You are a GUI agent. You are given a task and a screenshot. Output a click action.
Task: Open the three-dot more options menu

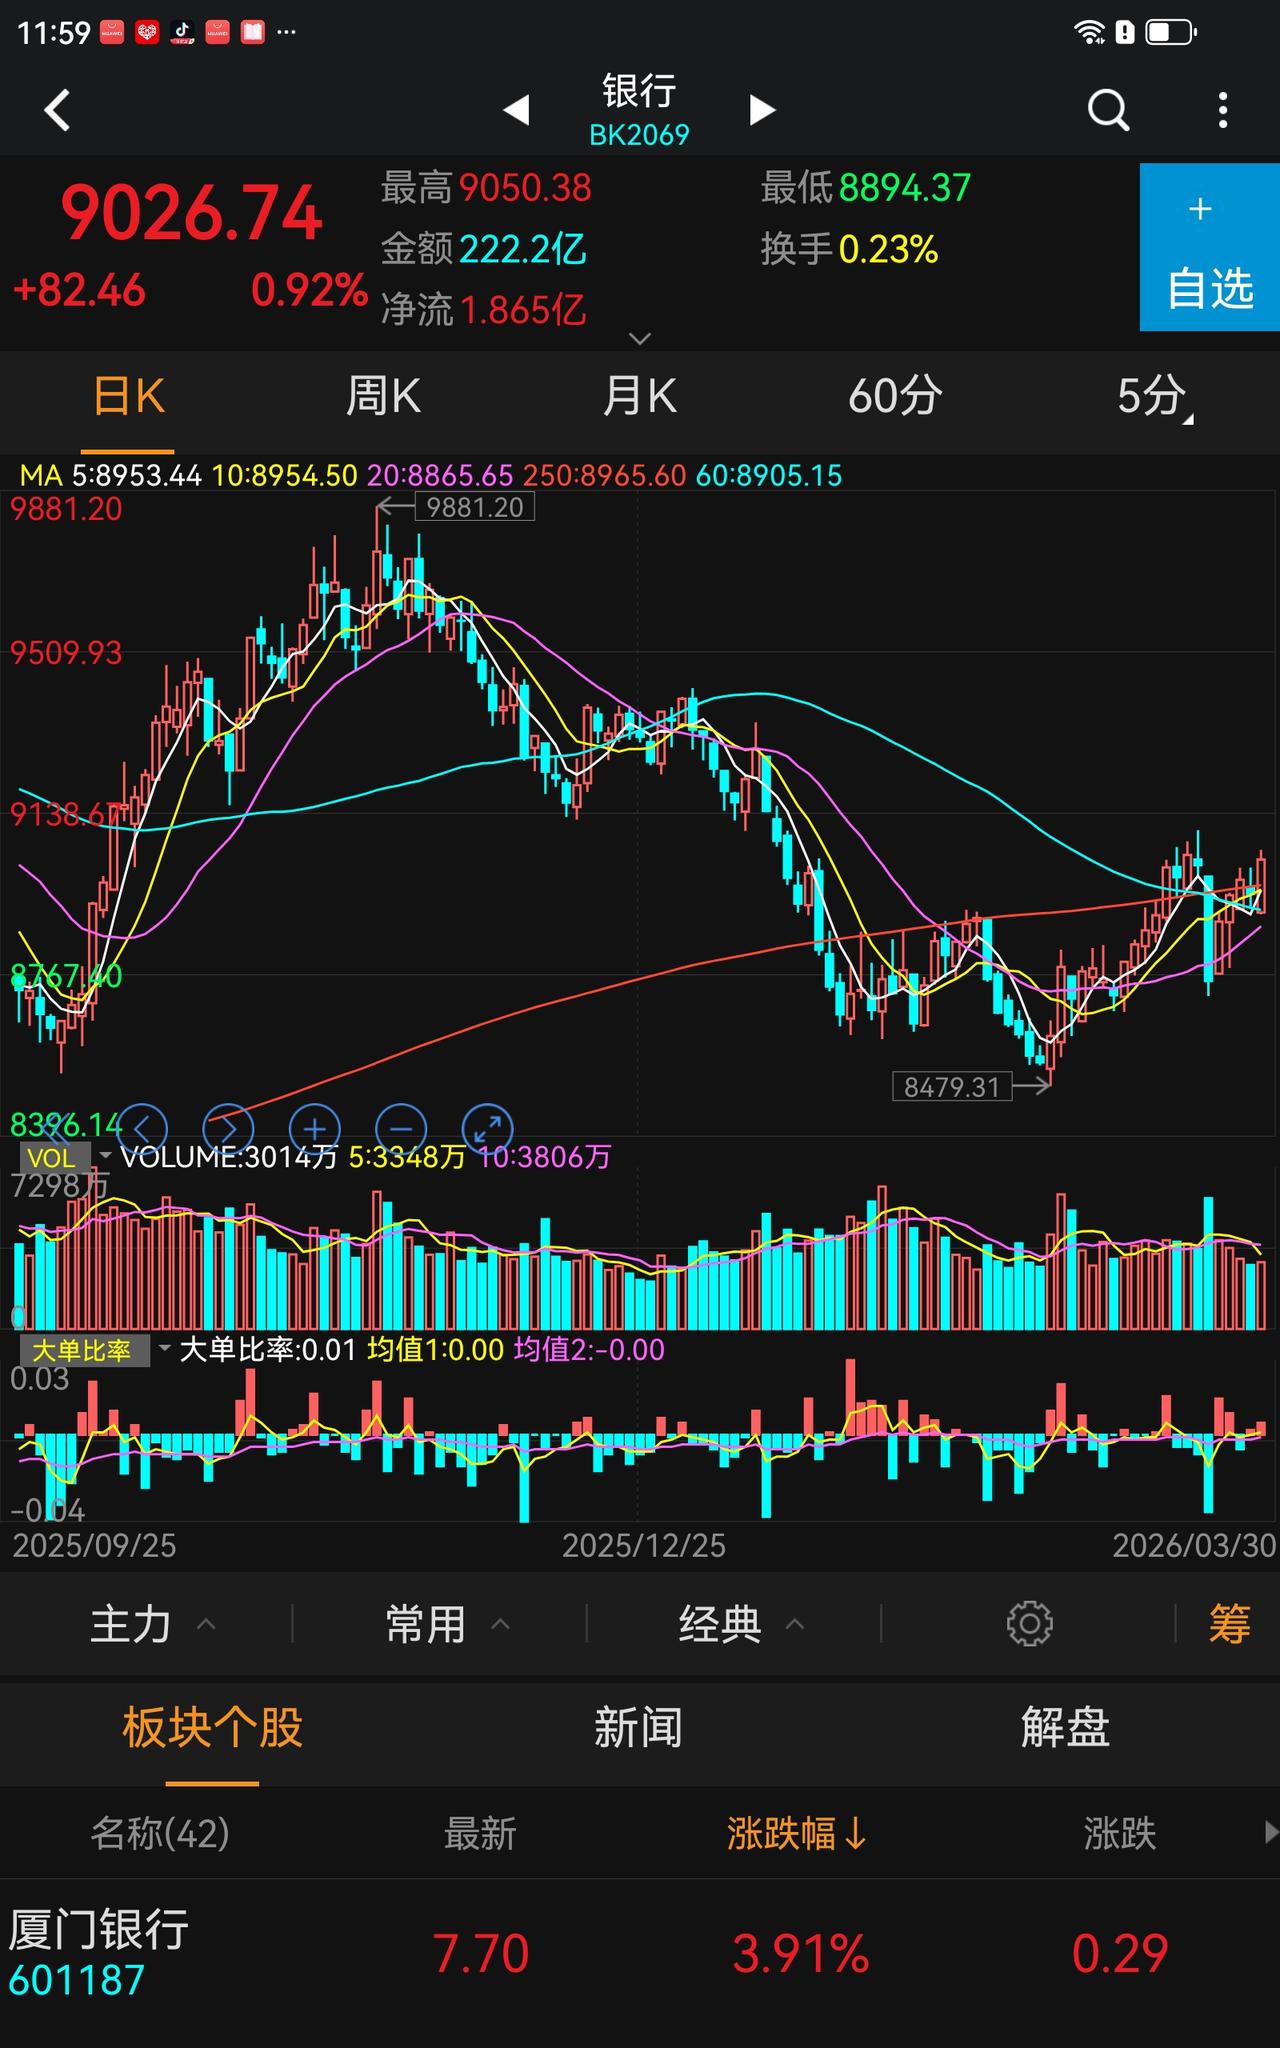click(1223, 110)
